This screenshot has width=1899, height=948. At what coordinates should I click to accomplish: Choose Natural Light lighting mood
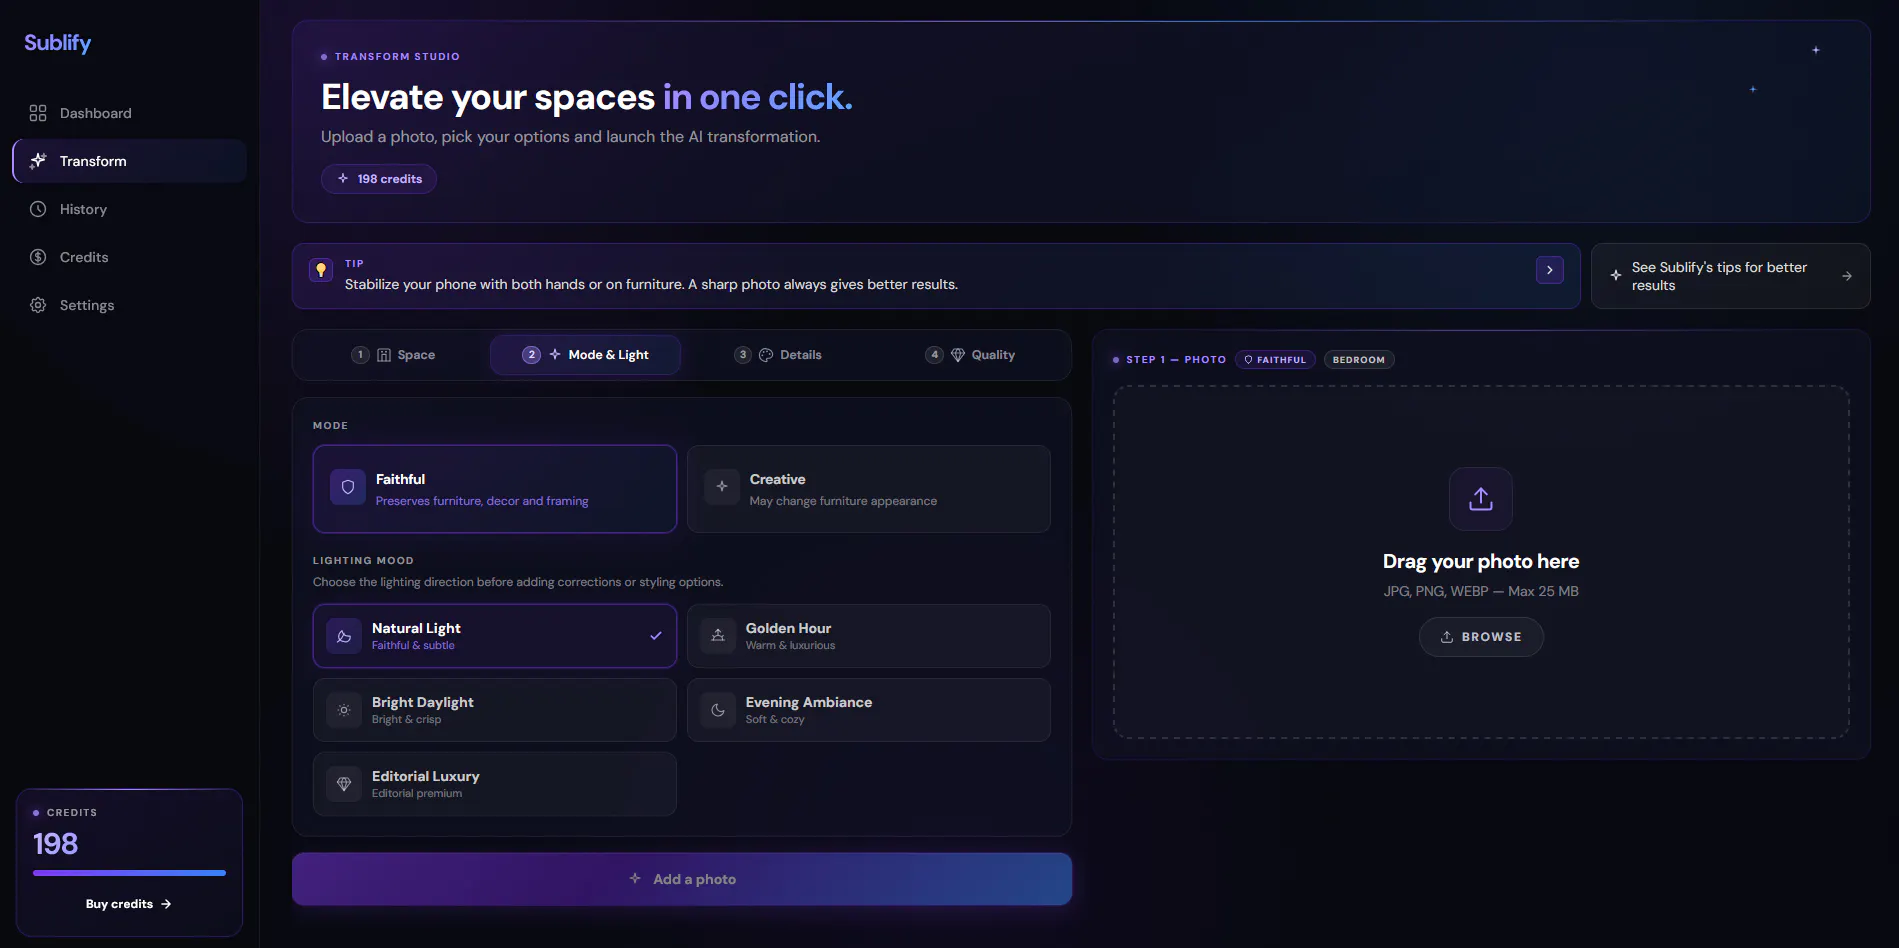[495, 636]
